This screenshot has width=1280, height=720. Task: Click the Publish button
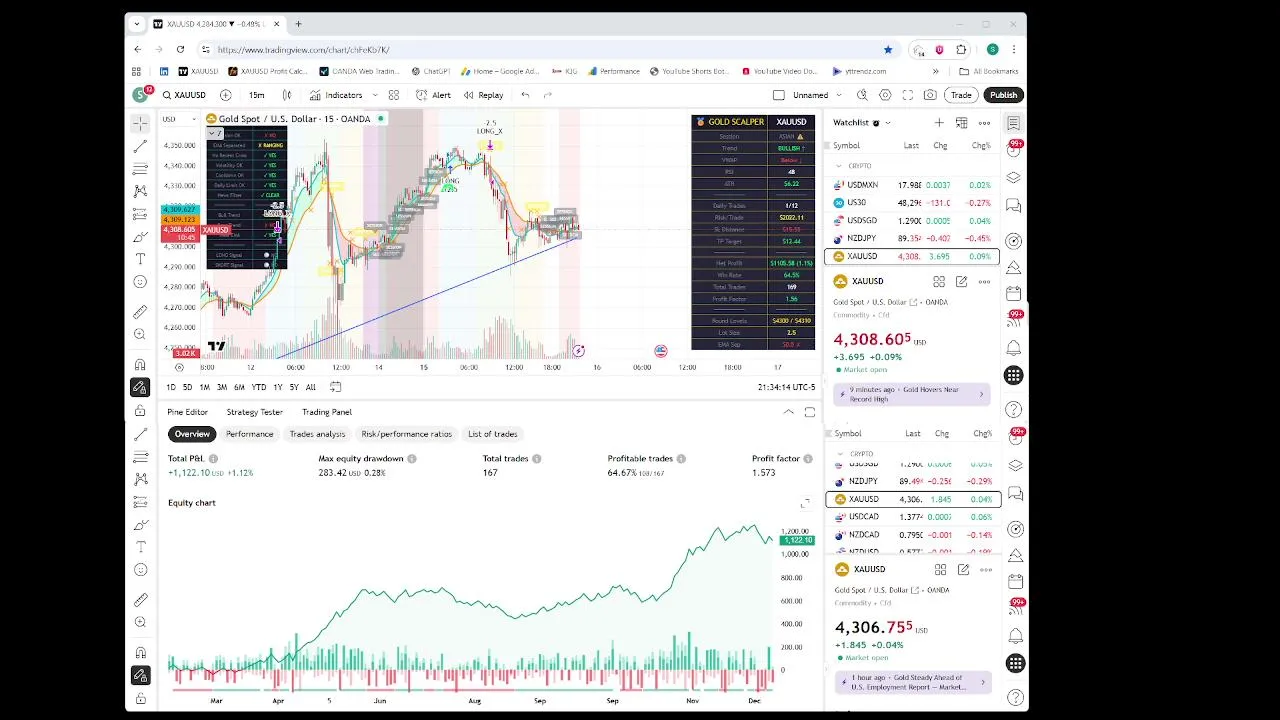click(1003, 95)
